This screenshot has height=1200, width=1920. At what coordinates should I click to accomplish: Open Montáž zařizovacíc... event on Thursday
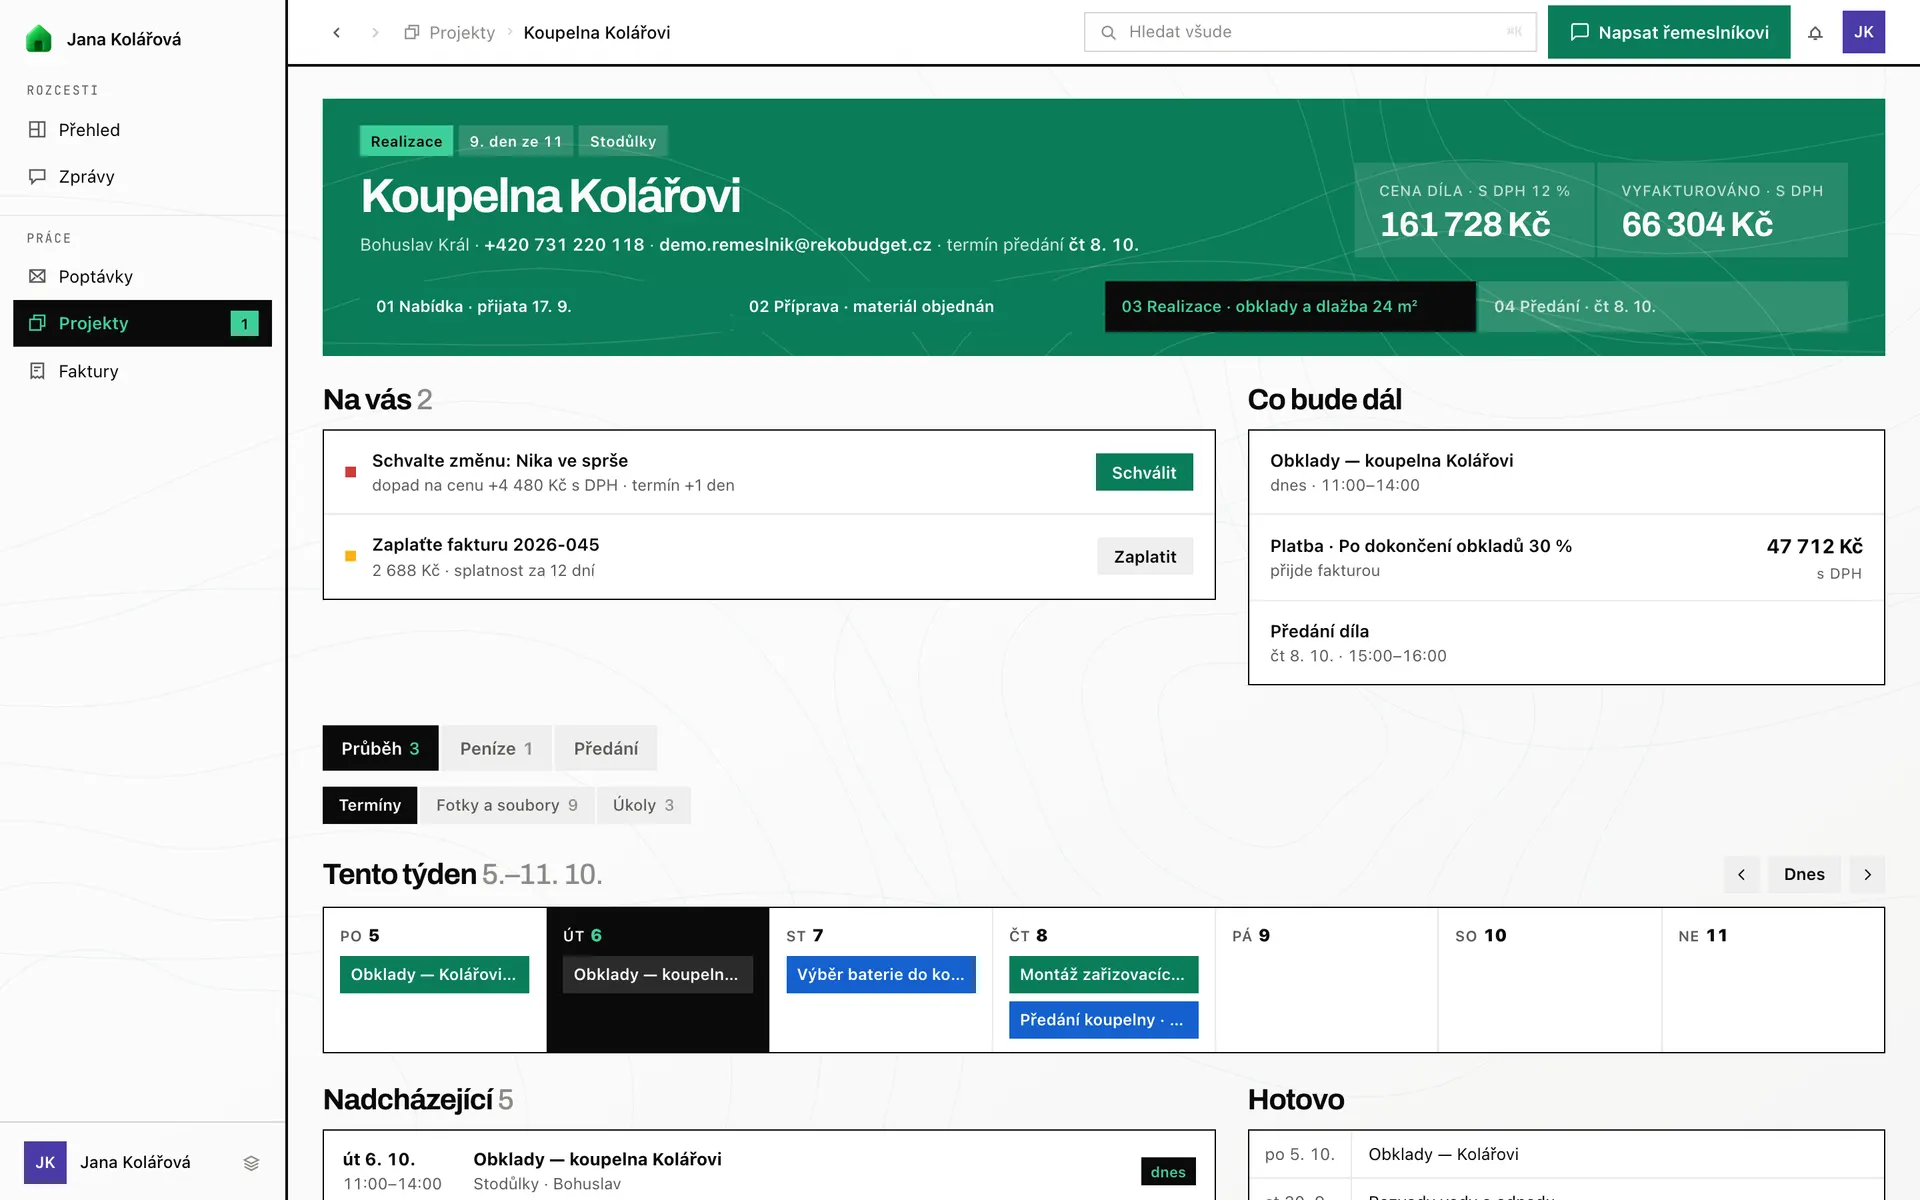(1103, 974)
